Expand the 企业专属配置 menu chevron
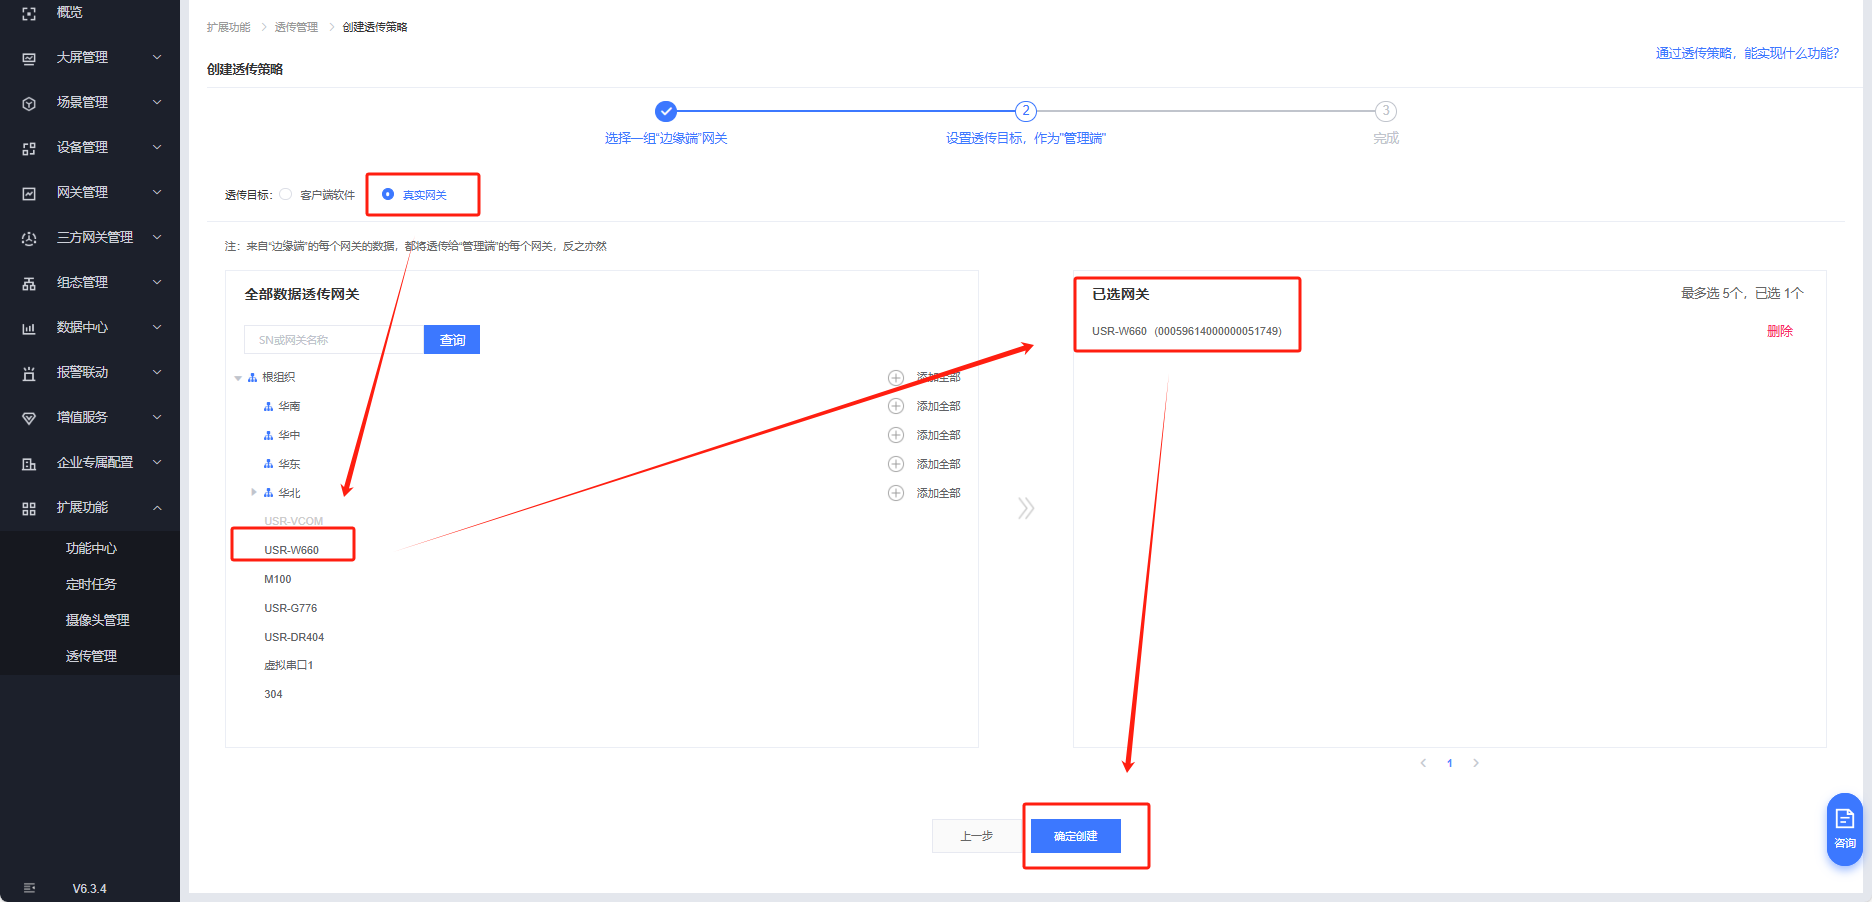This screenshot has width=1872, height=902. coord(157,463)
